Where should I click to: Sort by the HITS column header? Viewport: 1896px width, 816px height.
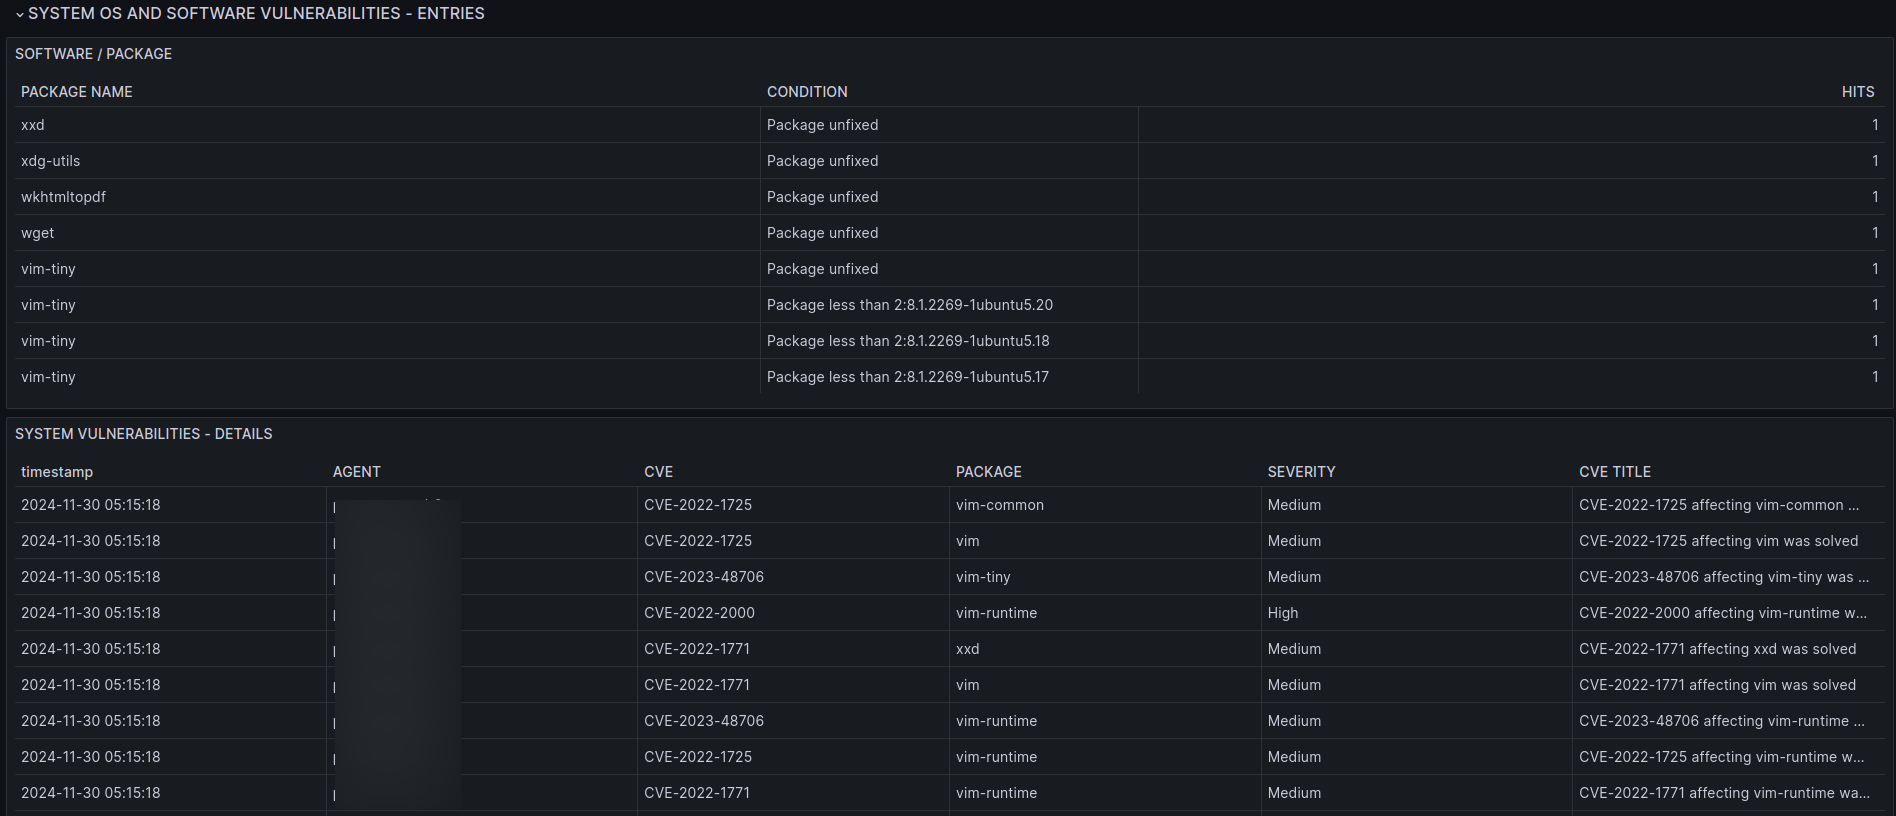click(1857, 92)
